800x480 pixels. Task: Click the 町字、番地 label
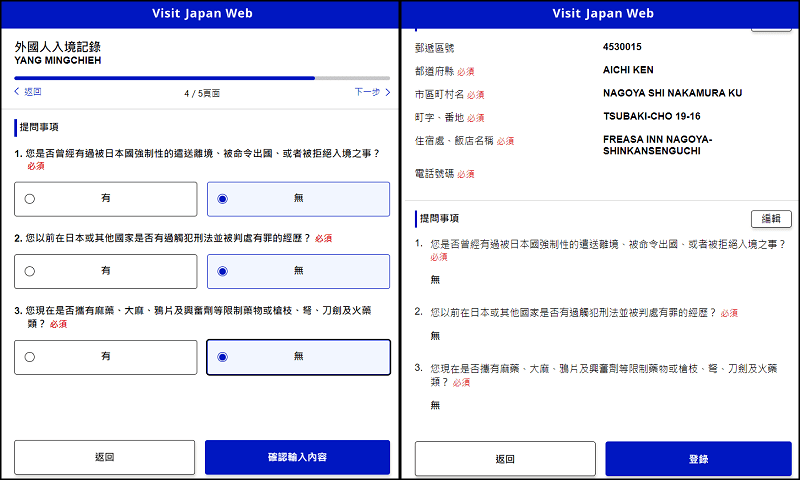point(439,118)
